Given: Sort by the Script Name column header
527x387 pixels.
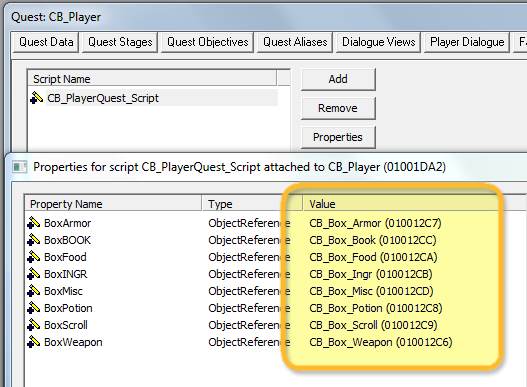Looking at the screenshot, I should click(x=152, y=79).
